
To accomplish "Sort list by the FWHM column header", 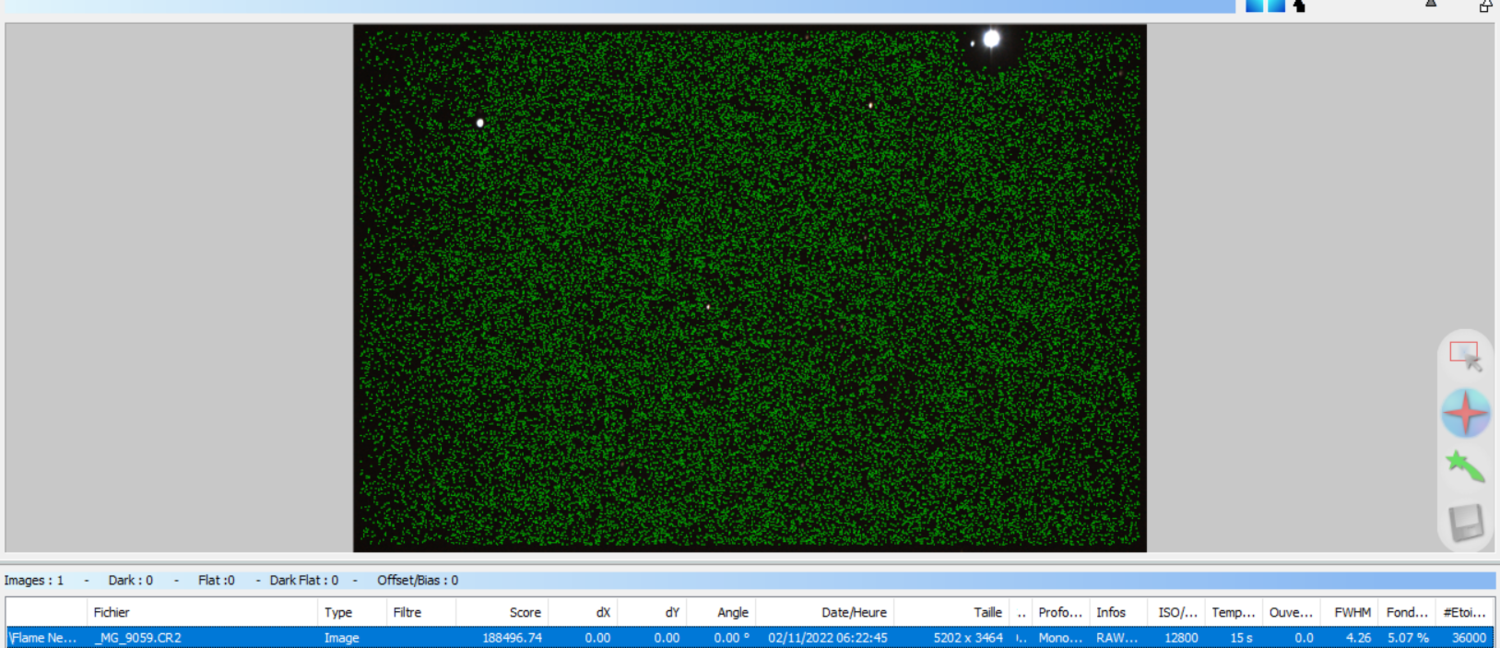I will (1349, 612).
